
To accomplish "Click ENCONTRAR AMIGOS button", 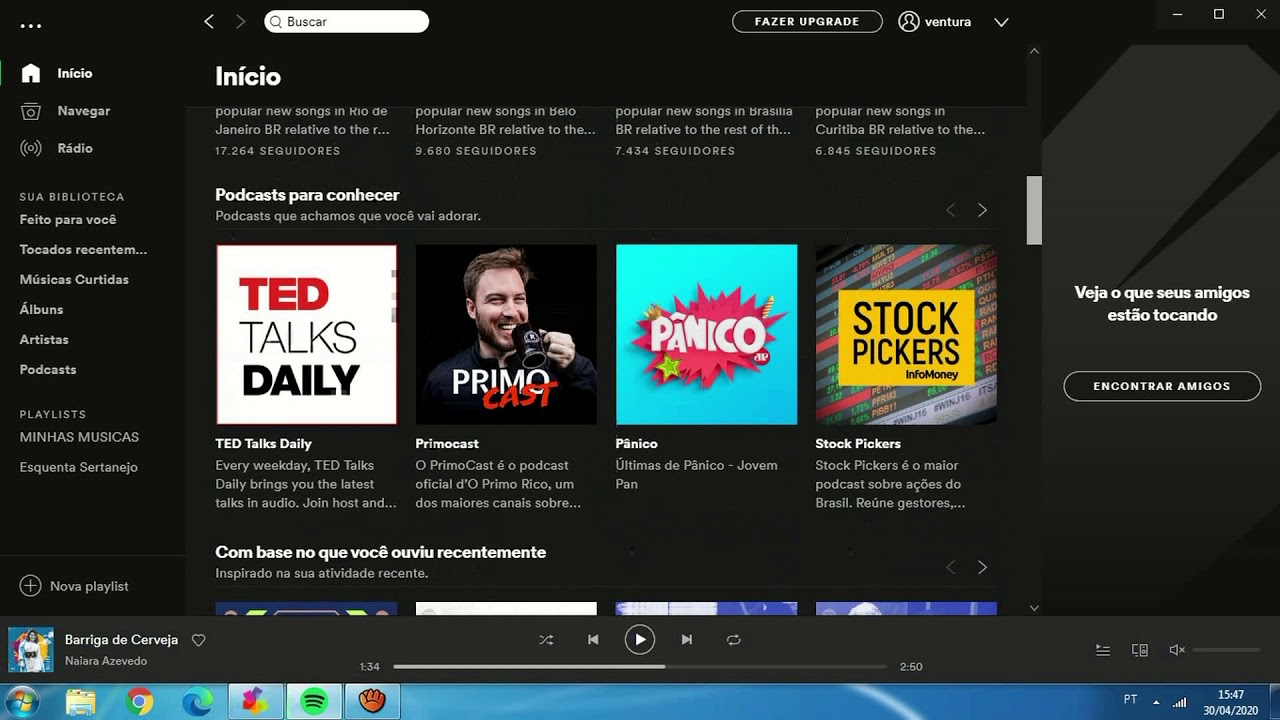I will click(x=1162, y=386).
